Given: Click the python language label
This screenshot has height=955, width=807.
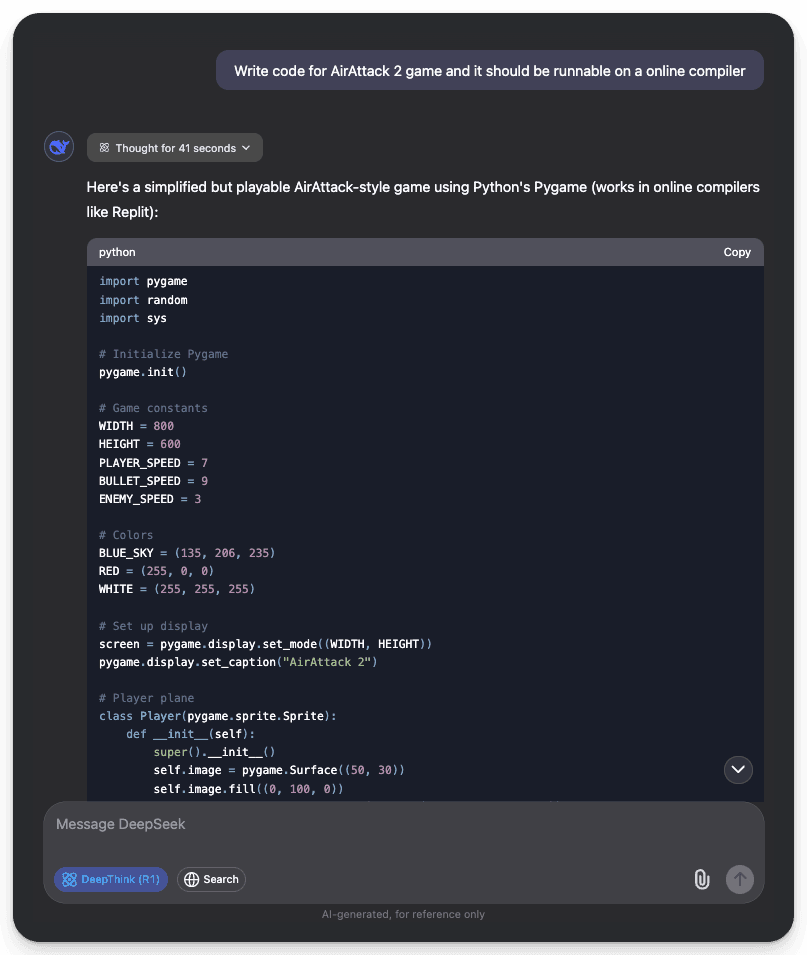Looking at the screenshot, I should 117,252.
